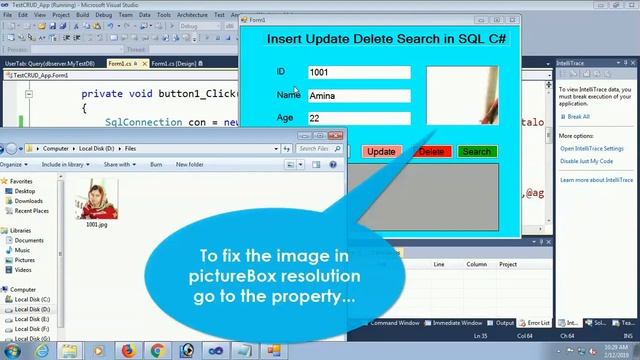Click Internet Explorer icon in the taskbar
640x360 pixels.
pyautogui.click(x=42, y=351)
